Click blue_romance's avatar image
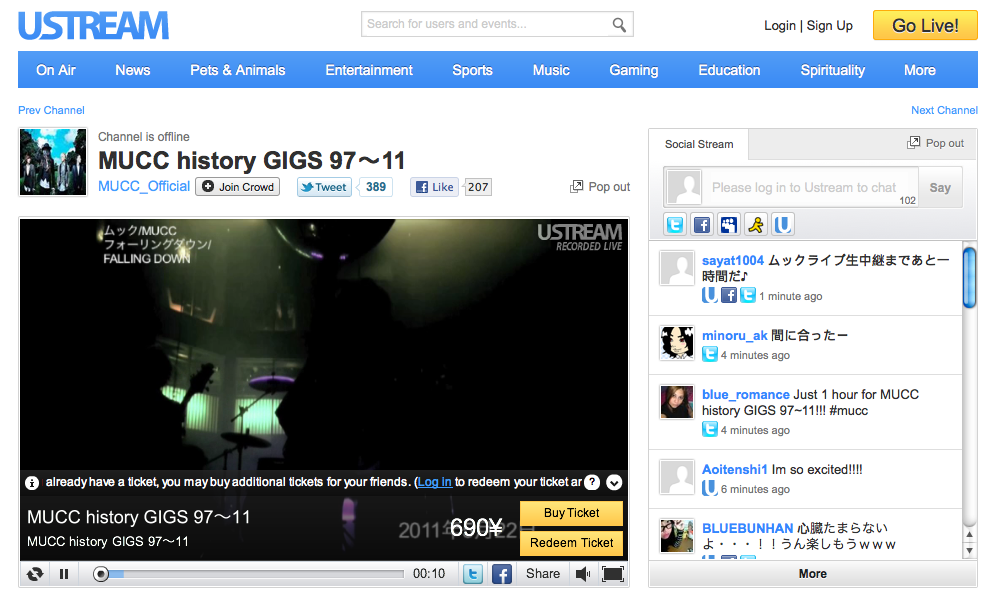The width and height of the screenshot is (996, 605). [x=676, y=402]
